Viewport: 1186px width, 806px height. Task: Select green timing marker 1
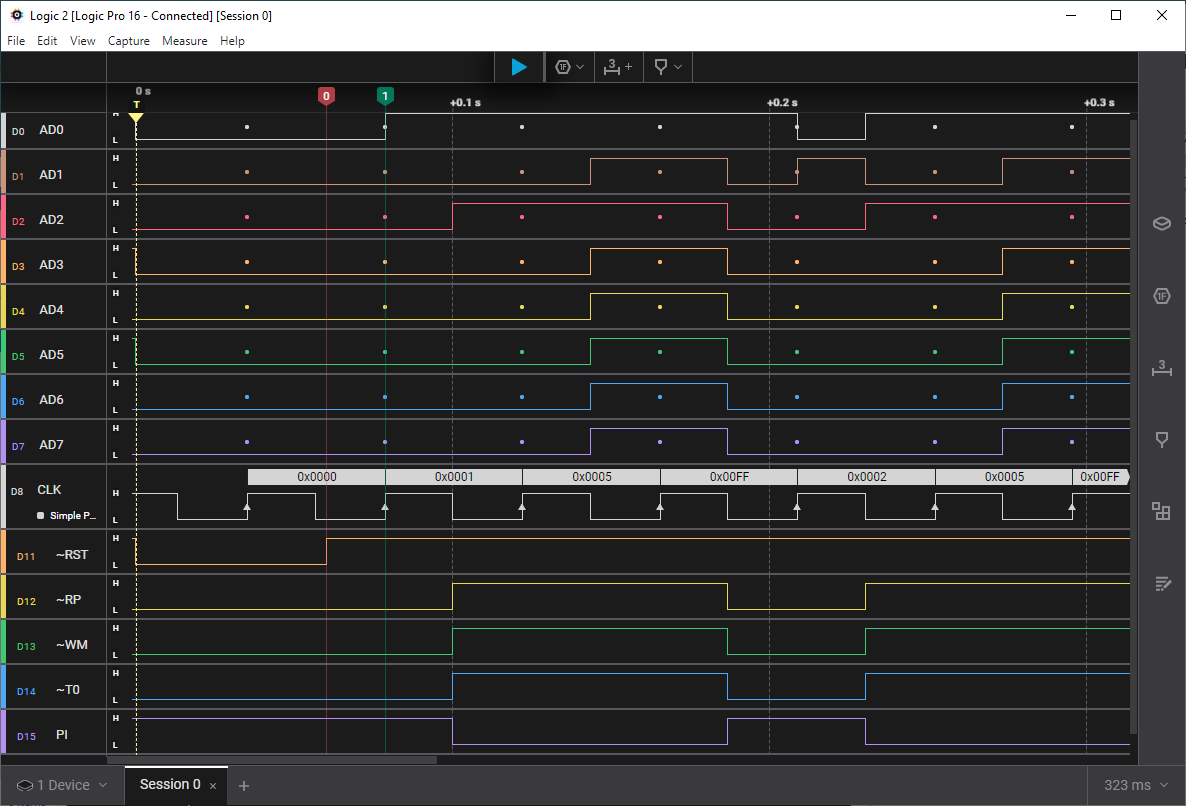pyautogui.click(x=385, y=96)
